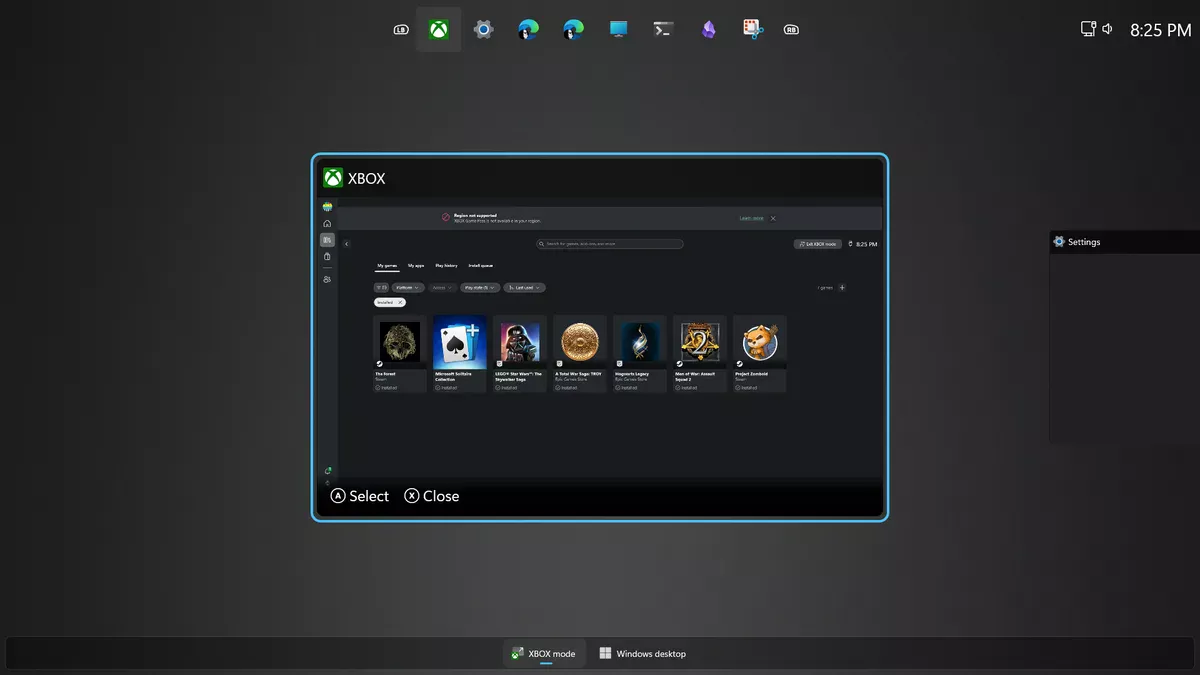This screenshot has width=1200, height=675.
Task: Open the network status icon in system tray
Action: point(1089,29)
